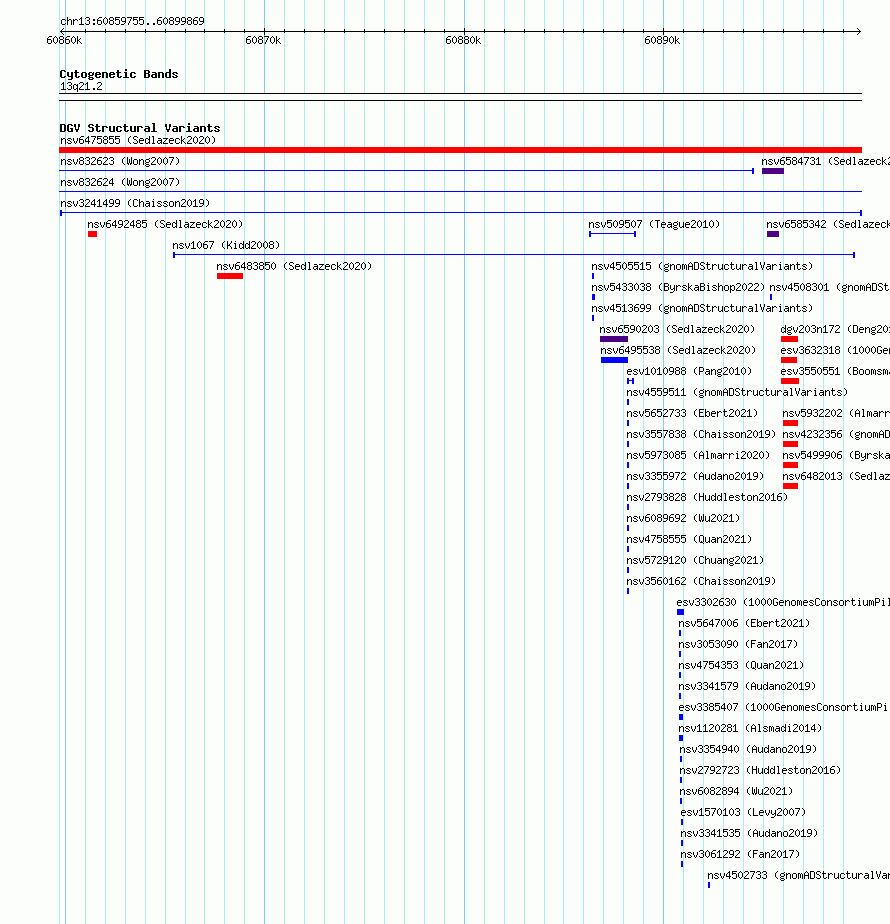Click the nsv5652733 (Ebert2021) label
Screen dimensions: 890x924
[x=692, y=414]
